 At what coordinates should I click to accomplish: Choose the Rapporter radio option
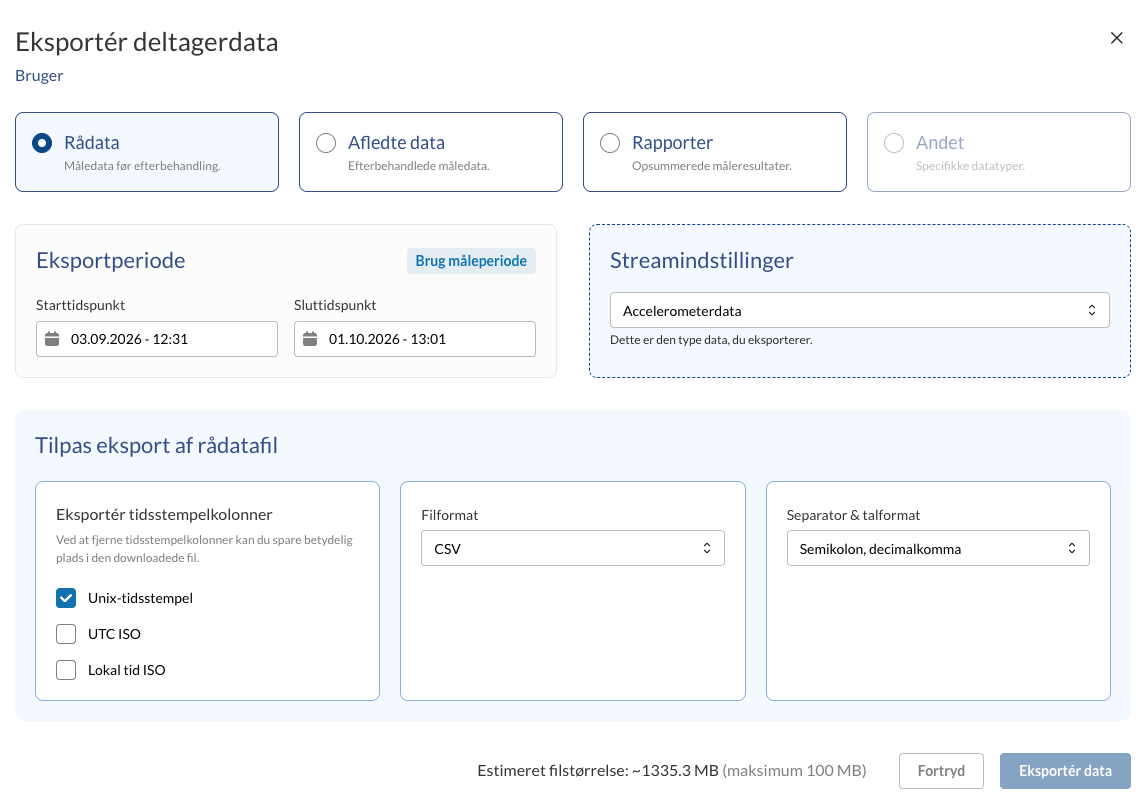(x=610, y=143)
